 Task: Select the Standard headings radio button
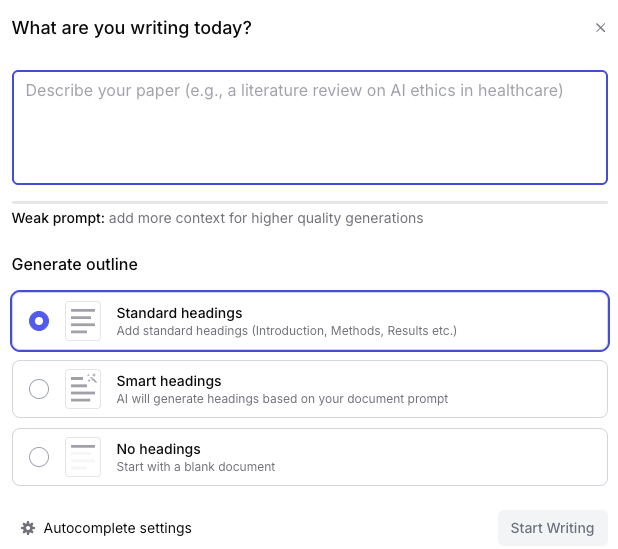pyautogui.click(x=39, y=321)
